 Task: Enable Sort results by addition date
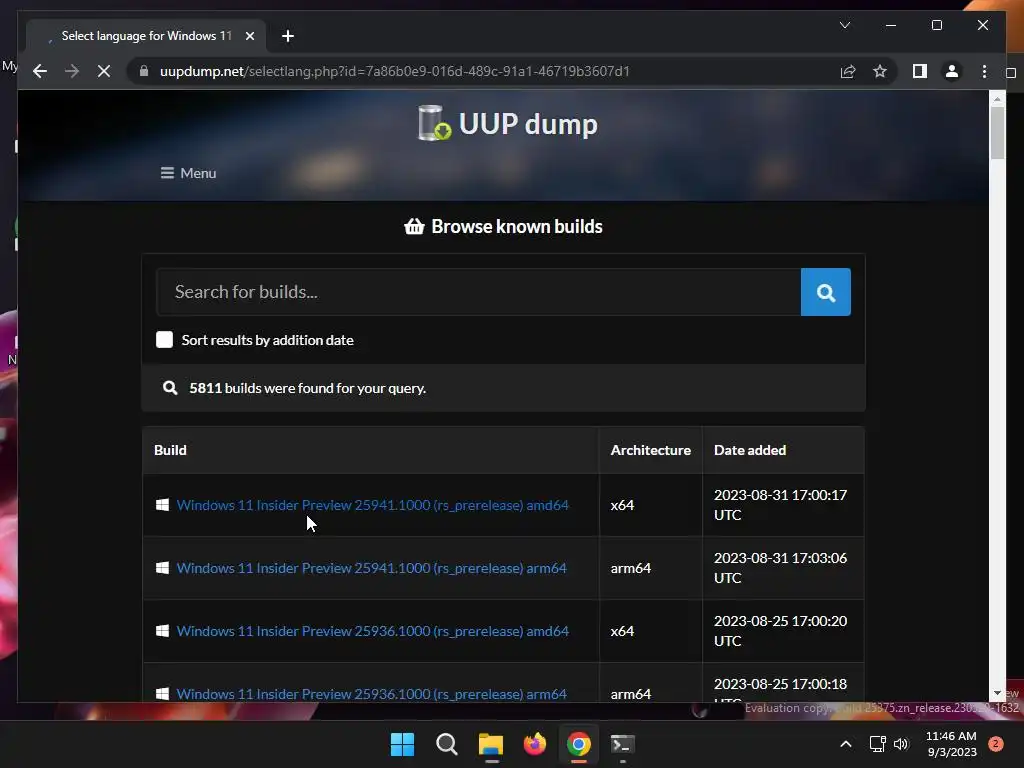(x=165, y=340)
